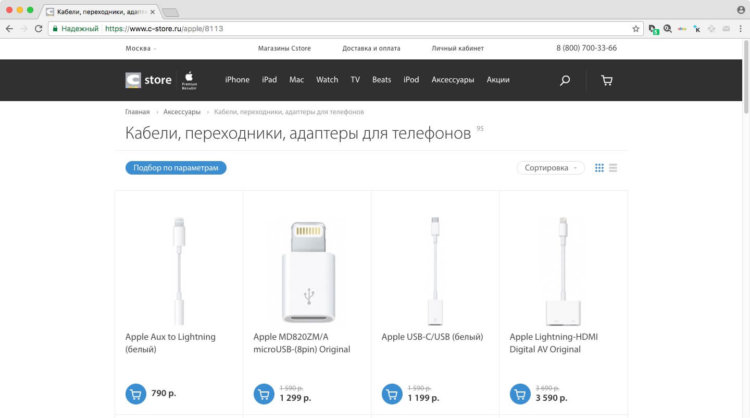
Task: Go back with the browser back arrow
Action: tap(10, 29)
